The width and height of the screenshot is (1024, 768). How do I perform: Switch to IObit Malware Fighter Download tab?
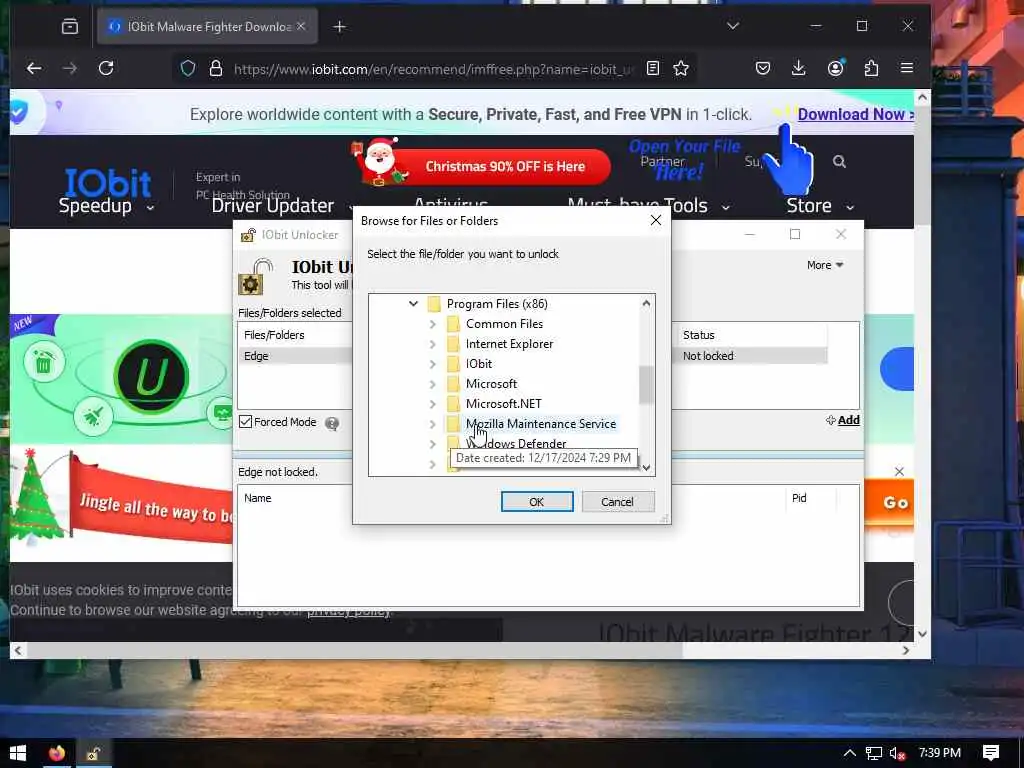click(x=208, y=26)
